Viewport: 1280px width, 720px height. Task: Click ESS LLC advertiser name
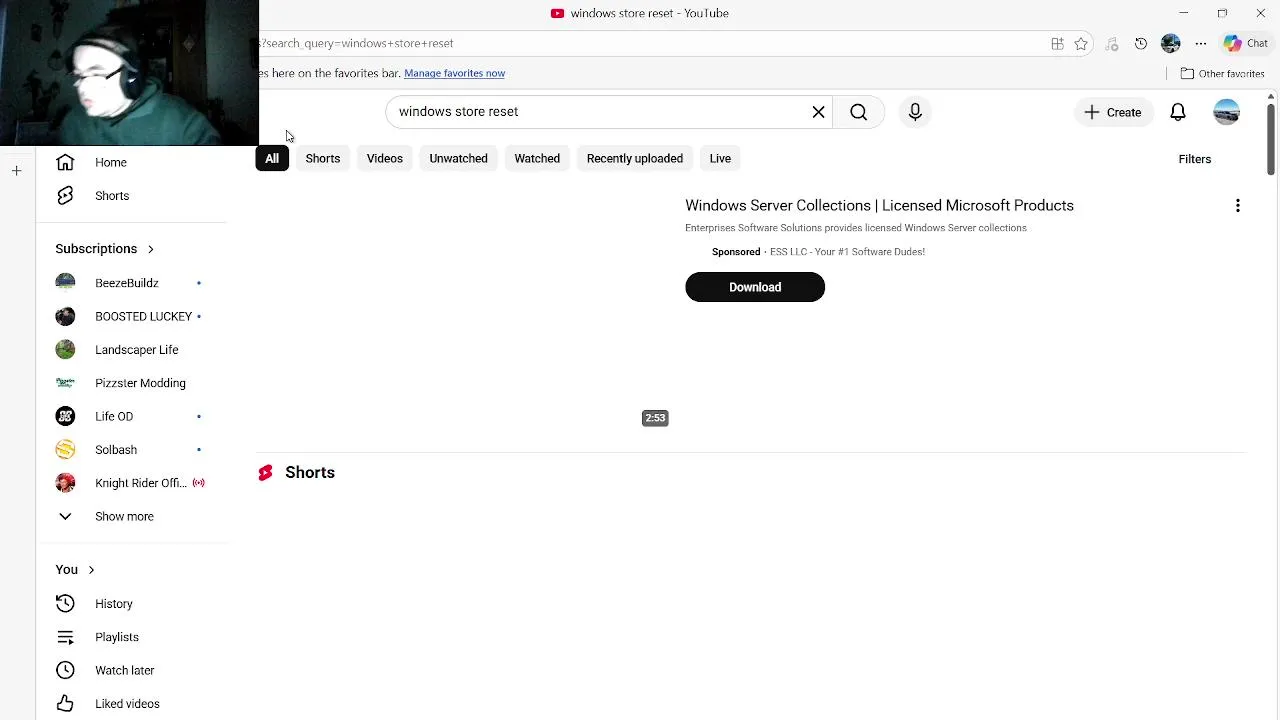pos(847,252)
